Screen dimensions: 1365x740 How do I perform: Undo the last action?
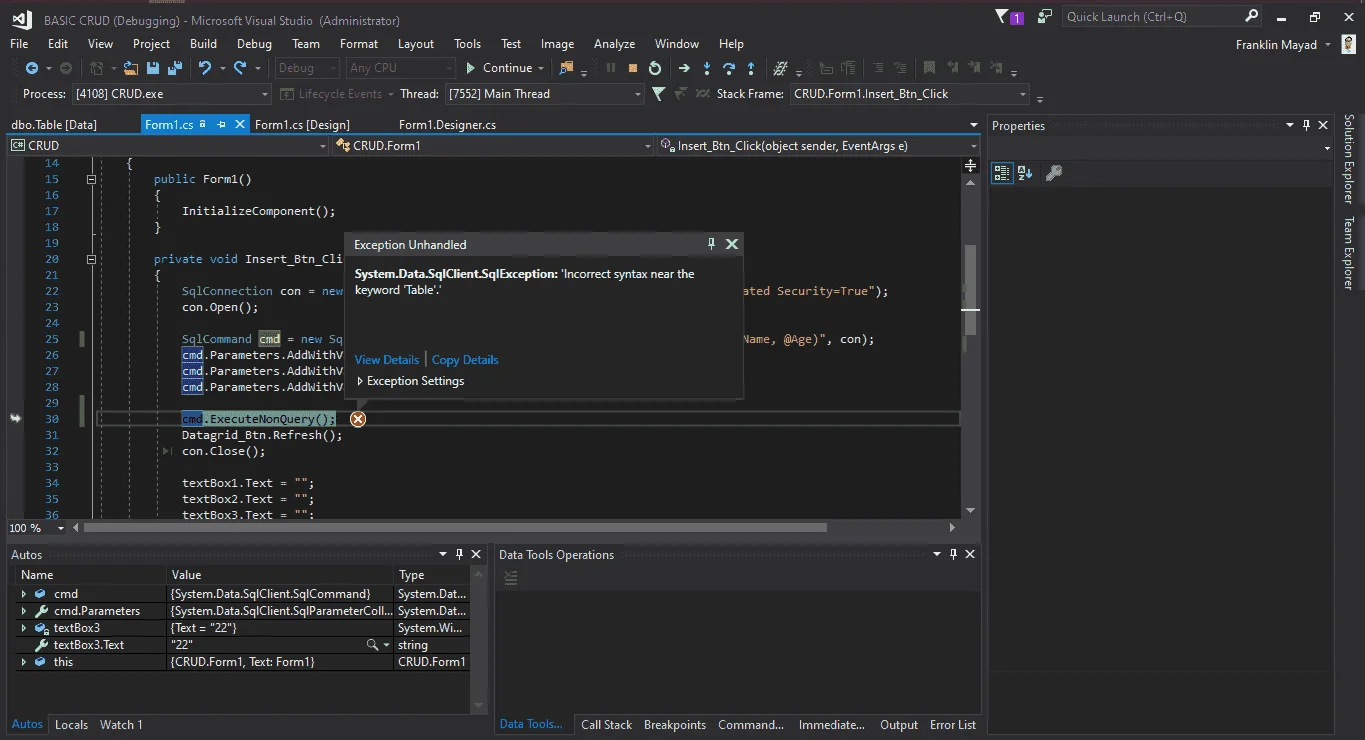click(x=205, y=68)
